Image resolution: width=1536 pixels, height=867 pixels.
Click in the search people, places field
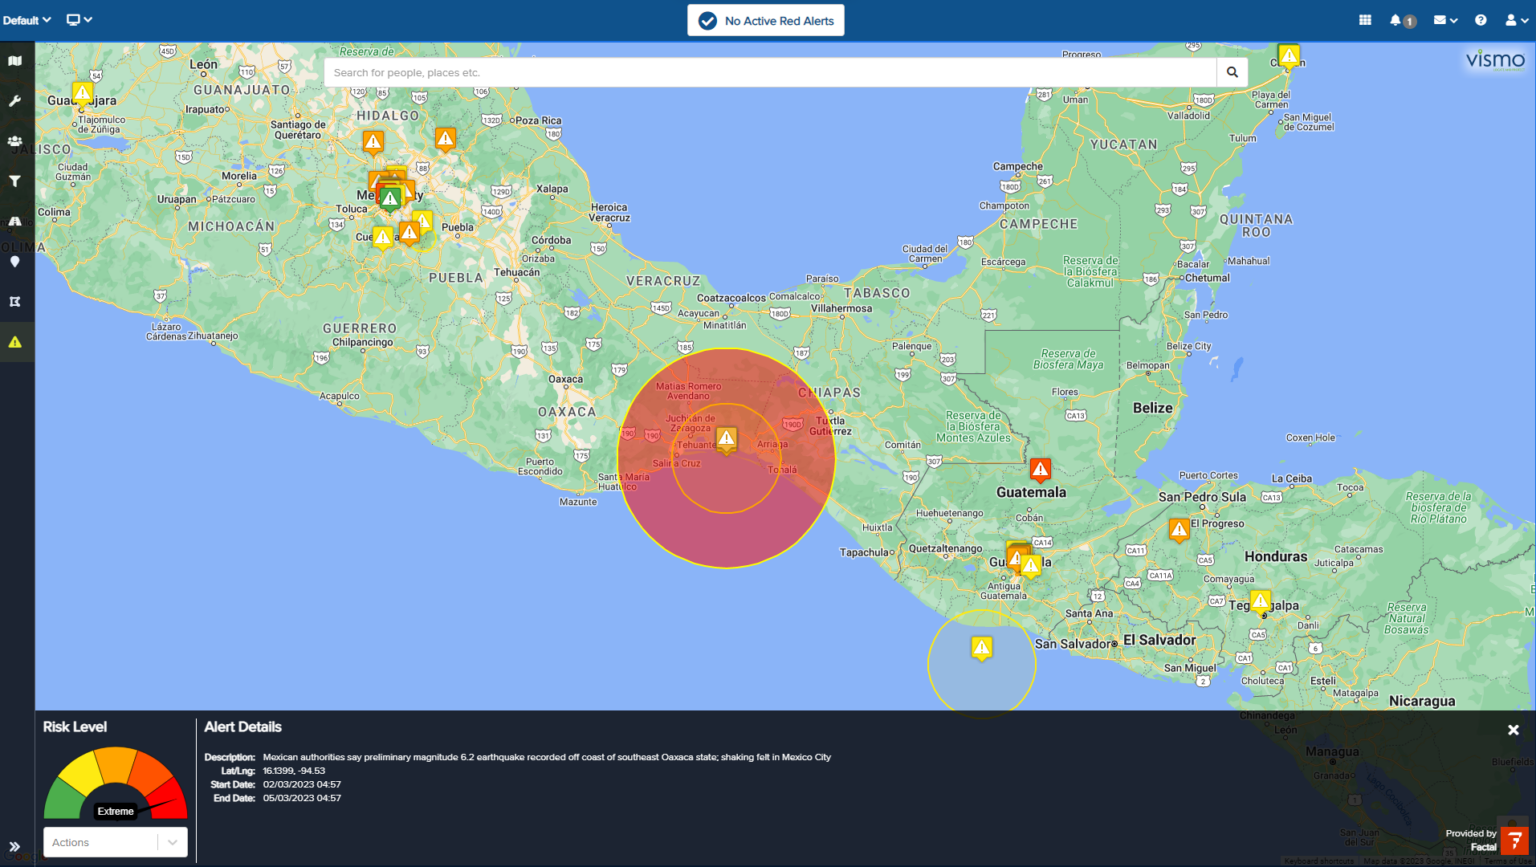click(770, 72)
